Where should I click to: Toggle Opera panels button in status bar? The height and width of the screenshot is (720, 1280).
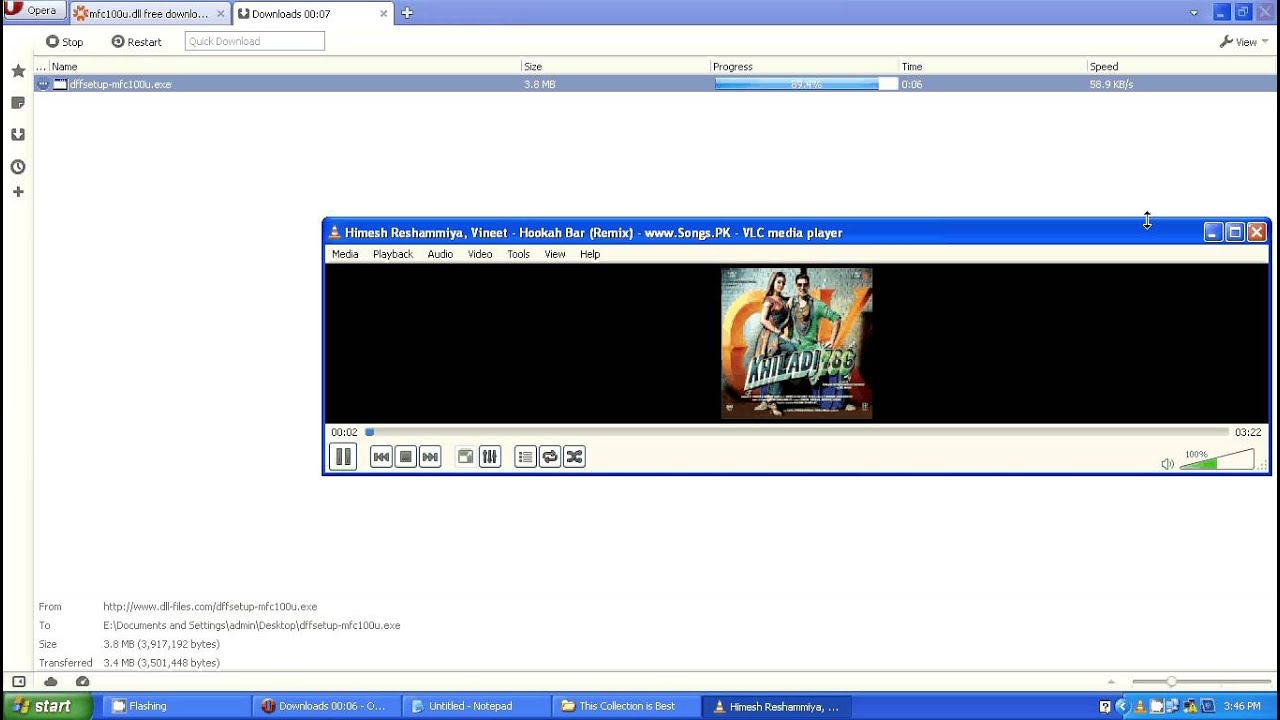tap(18, 682)
